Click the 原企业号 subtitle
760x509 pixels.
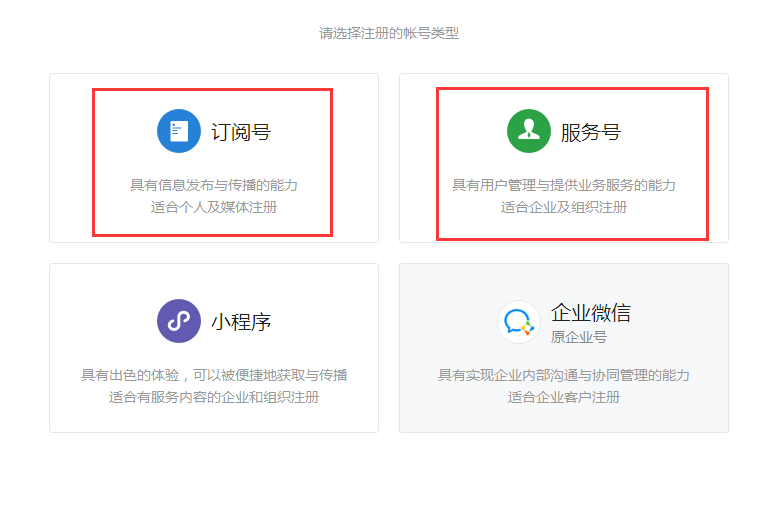coord(578,338)
